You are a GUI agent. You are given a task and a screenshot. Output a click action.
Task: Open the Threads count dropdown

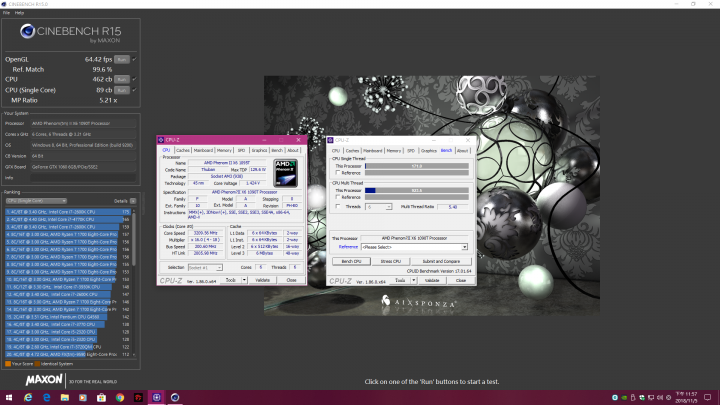(378, 207)
